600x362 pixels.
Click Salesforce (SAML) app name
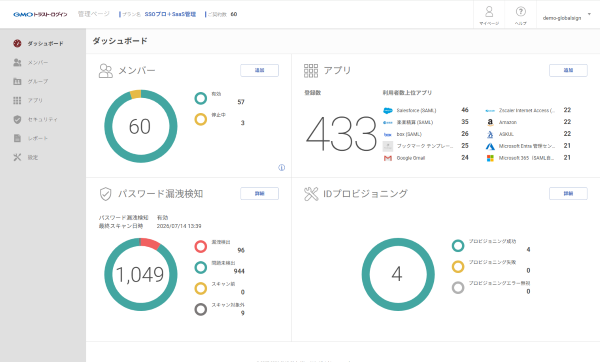coord(416,111)
